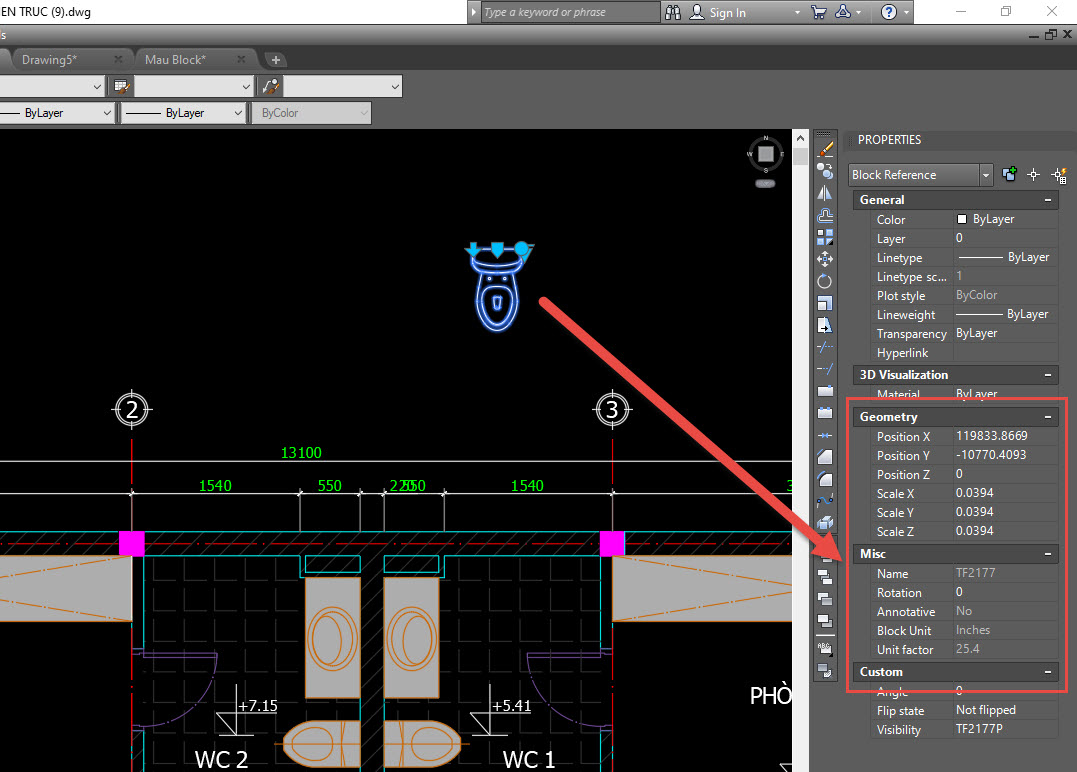
Task: Activate the Rotate tool
Action: pos(825,281)
